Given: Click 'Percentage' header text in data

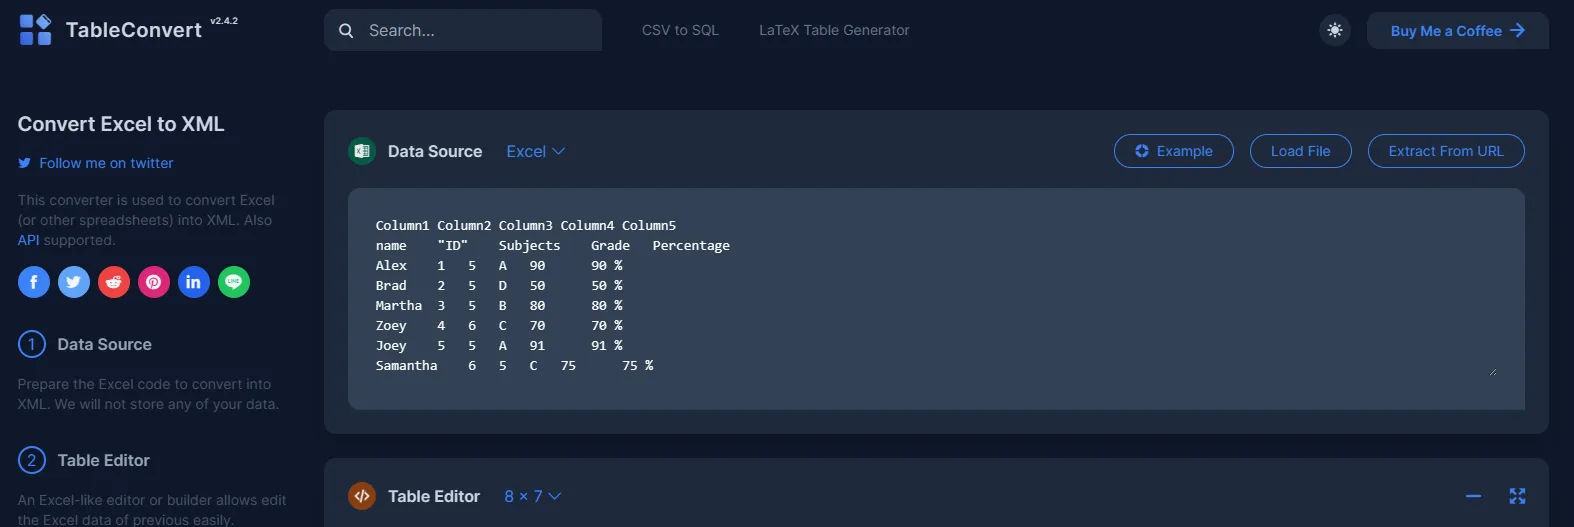Looking at the screenshot, I should (x=691, y=246).
